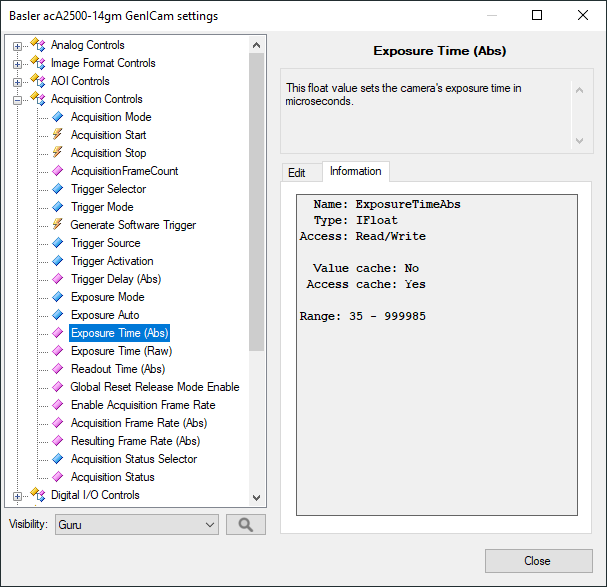
Task: Click the blue diamond icon beside Acquisition Mode
Action: (x=57, y=117)
